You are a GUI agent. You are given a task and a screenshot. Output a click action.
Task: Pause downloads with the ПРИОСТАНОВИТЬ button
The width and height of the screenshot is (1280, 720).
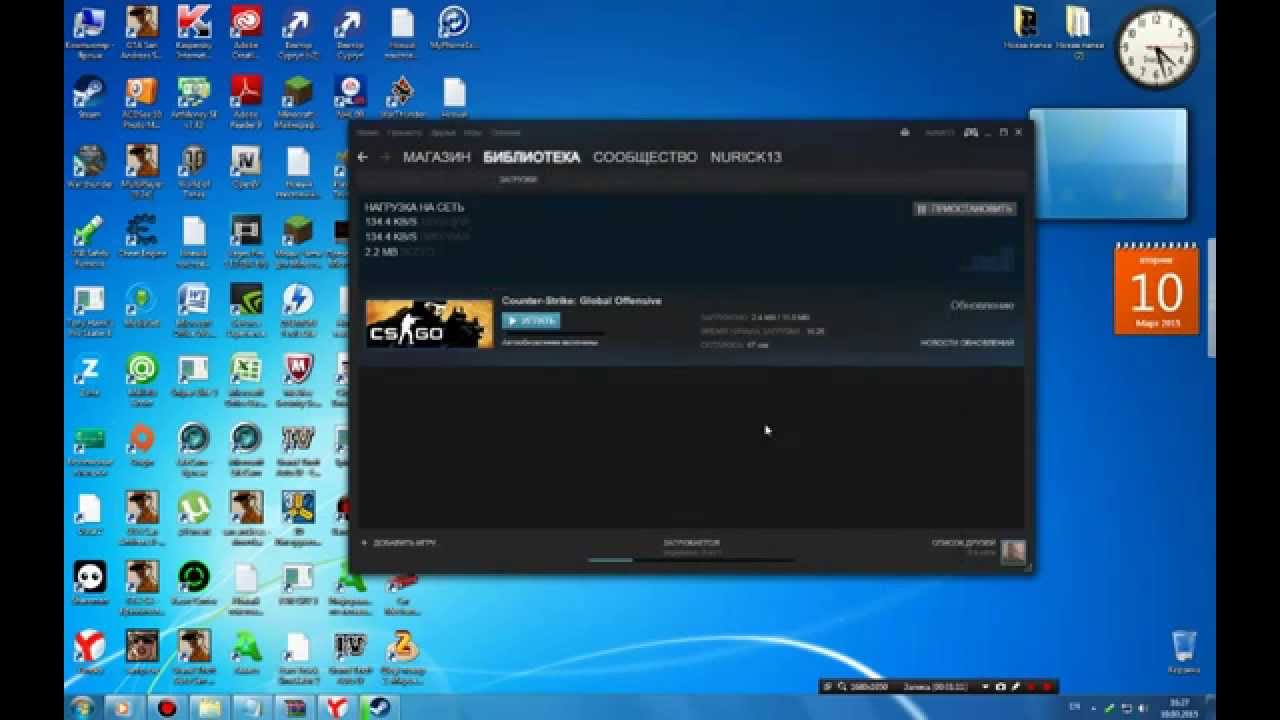coord(965,209)
